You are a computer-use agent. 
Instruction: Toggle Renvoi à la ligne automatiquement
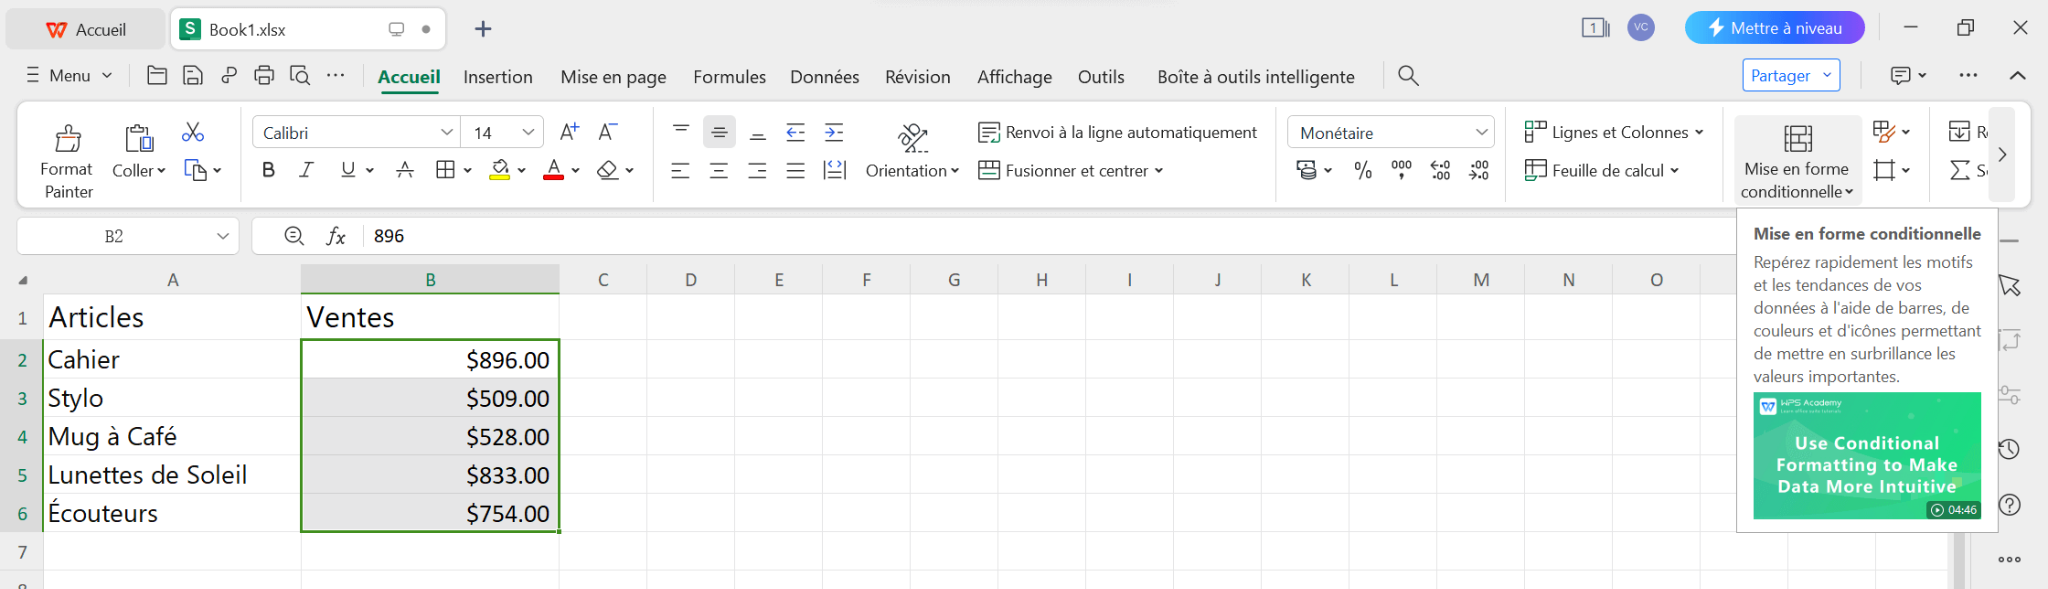pyautogui.click(x=1117, y=132)
